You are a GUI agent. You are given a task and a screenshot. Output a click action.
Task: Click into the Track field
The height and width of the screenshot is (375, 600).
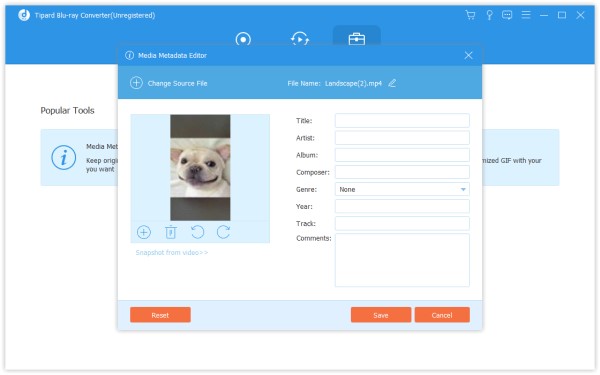coord(402,223)
